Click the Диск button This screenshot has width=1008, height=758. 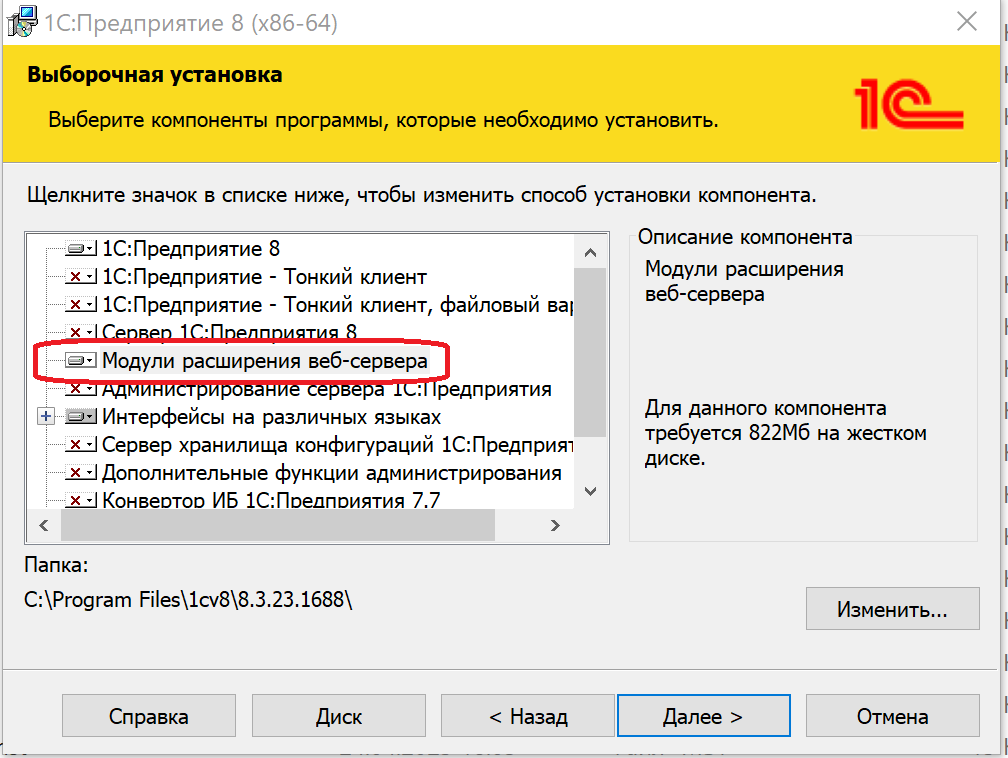(339, 716)
